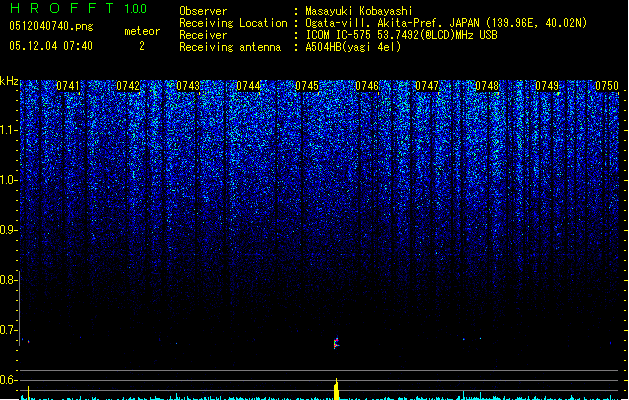Click the 0743 time marker

click(x=188, y=86)
